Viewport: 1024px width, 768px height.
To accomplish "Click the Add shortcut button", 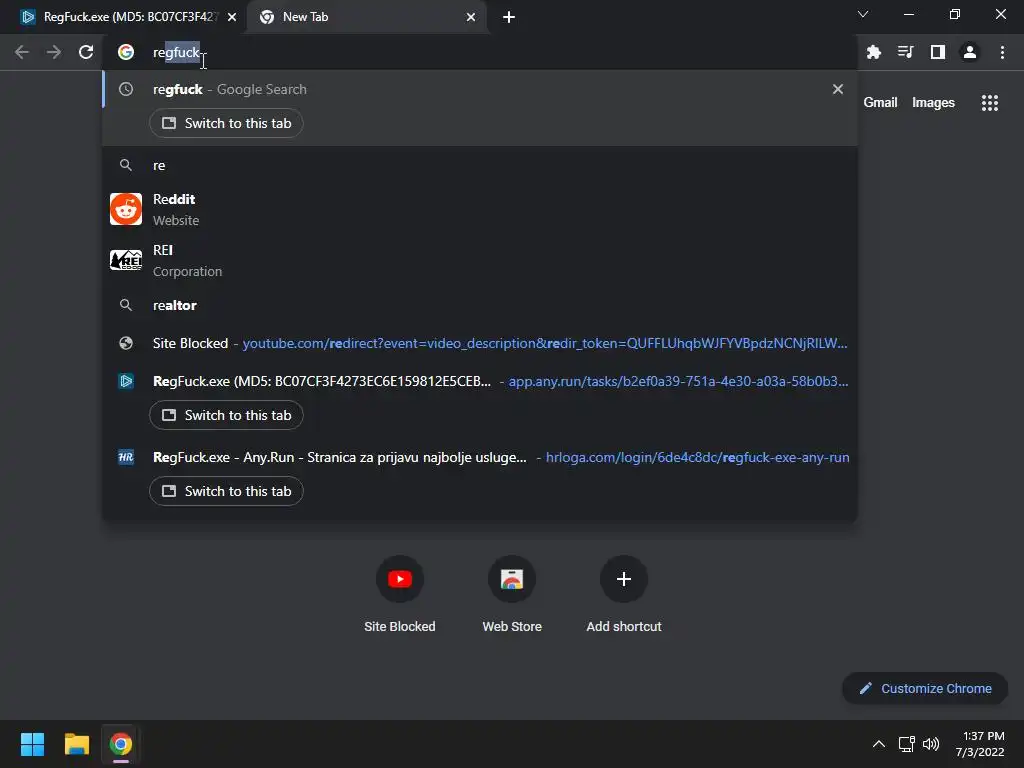I will coord(624,594).
